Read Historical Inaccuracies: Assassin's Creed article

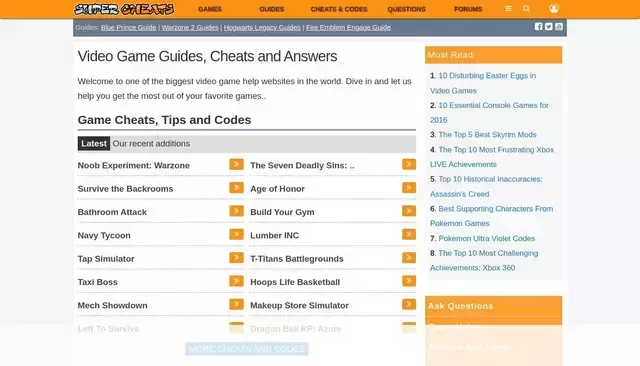(x=486, y=186)
